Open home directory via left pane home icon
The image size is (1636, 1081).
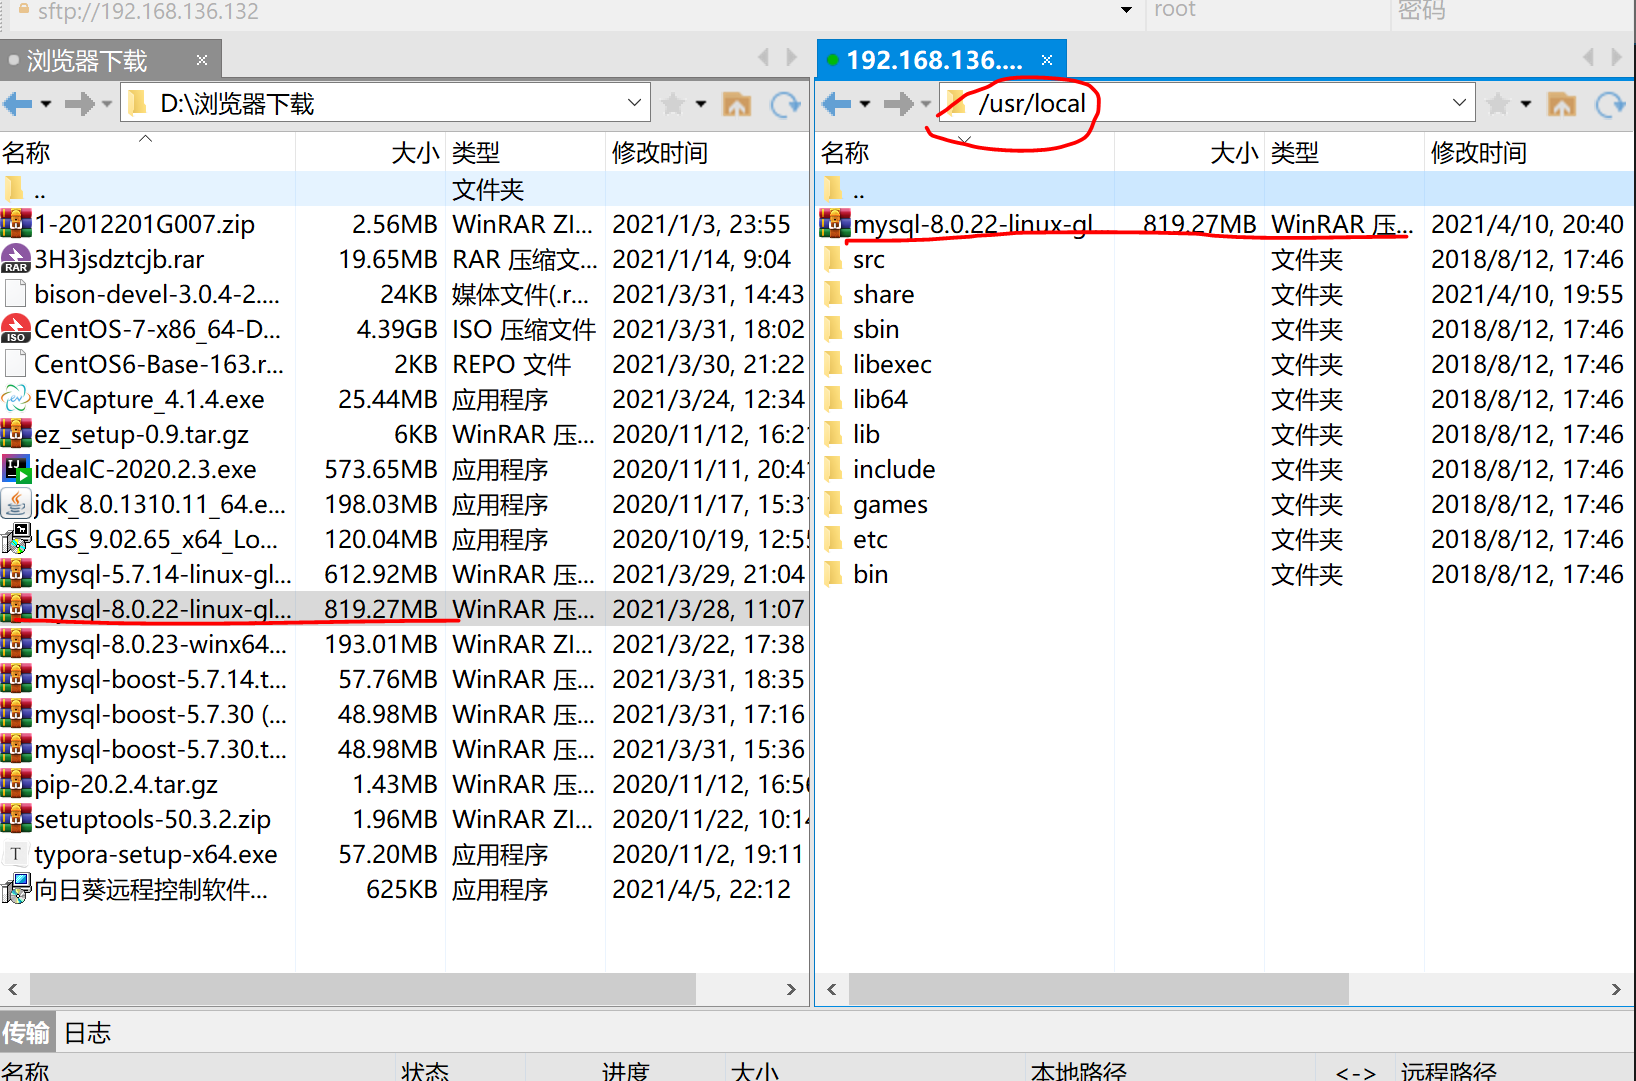pyautogui.click(x=738, y=103)
